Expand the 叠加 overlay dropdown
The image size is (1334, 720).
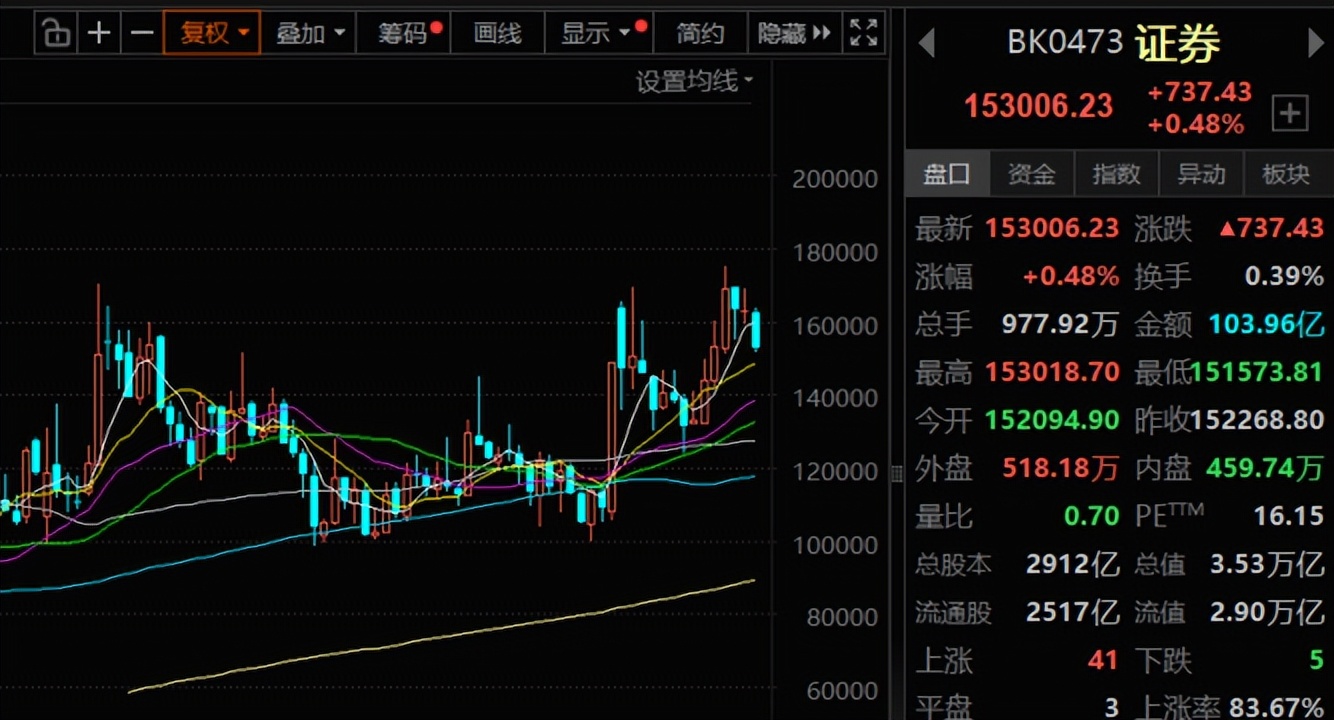tap(310, 33)
